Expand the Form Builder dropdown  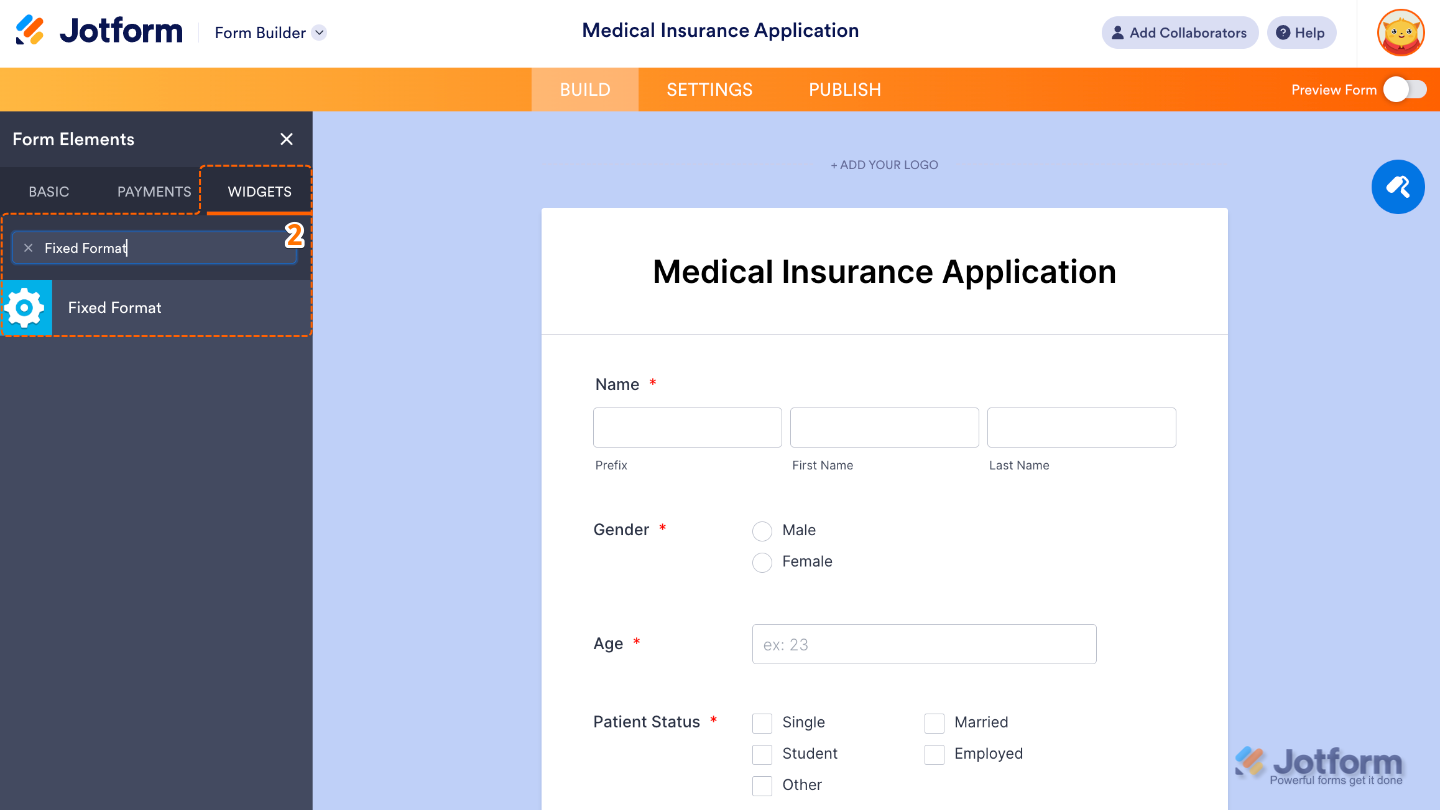tap(319, 32)
